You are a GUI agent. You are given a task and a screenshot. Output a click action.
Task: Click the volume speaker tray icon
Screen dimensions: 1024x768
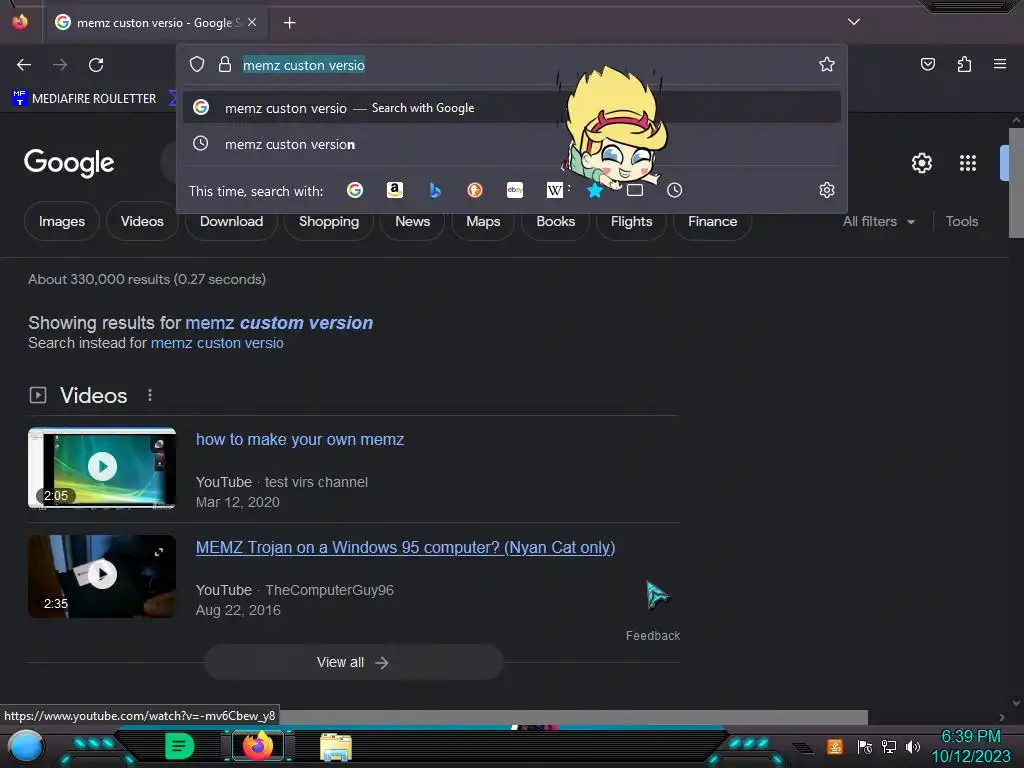pyautogui.click(x=913, y=746)
